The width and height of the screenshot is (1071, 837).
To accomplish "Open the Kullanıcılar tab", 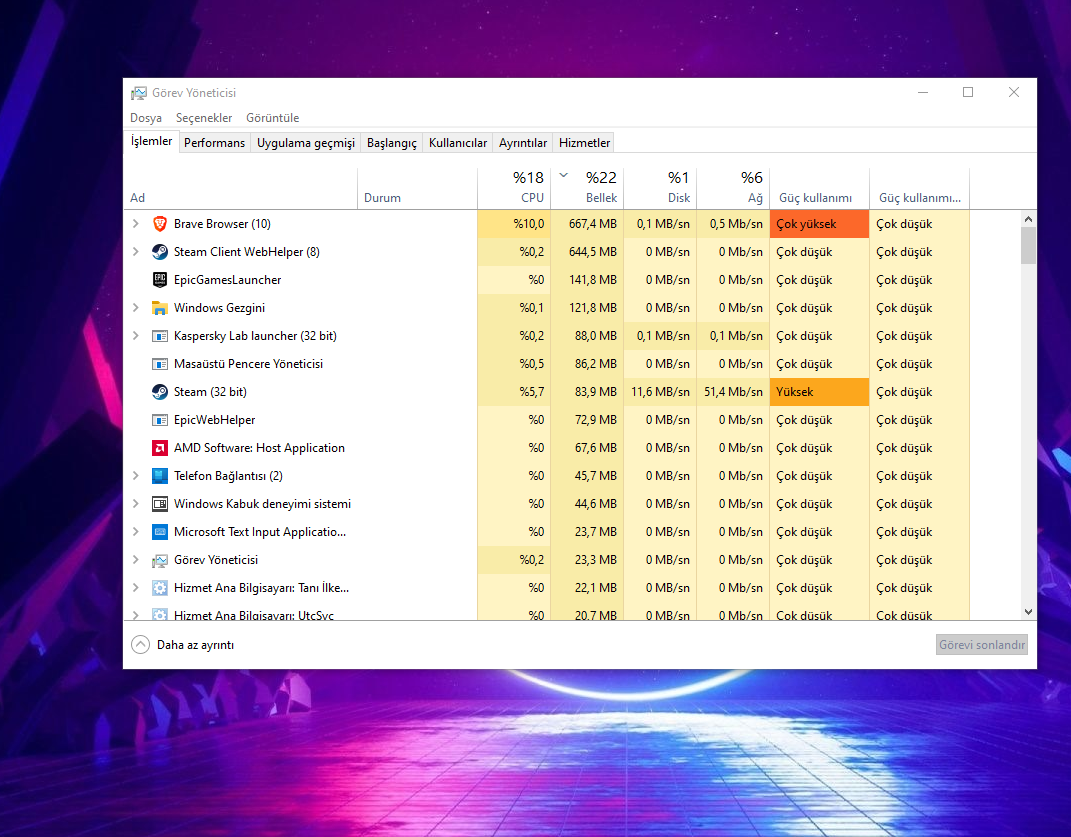I will coord(458,143).
